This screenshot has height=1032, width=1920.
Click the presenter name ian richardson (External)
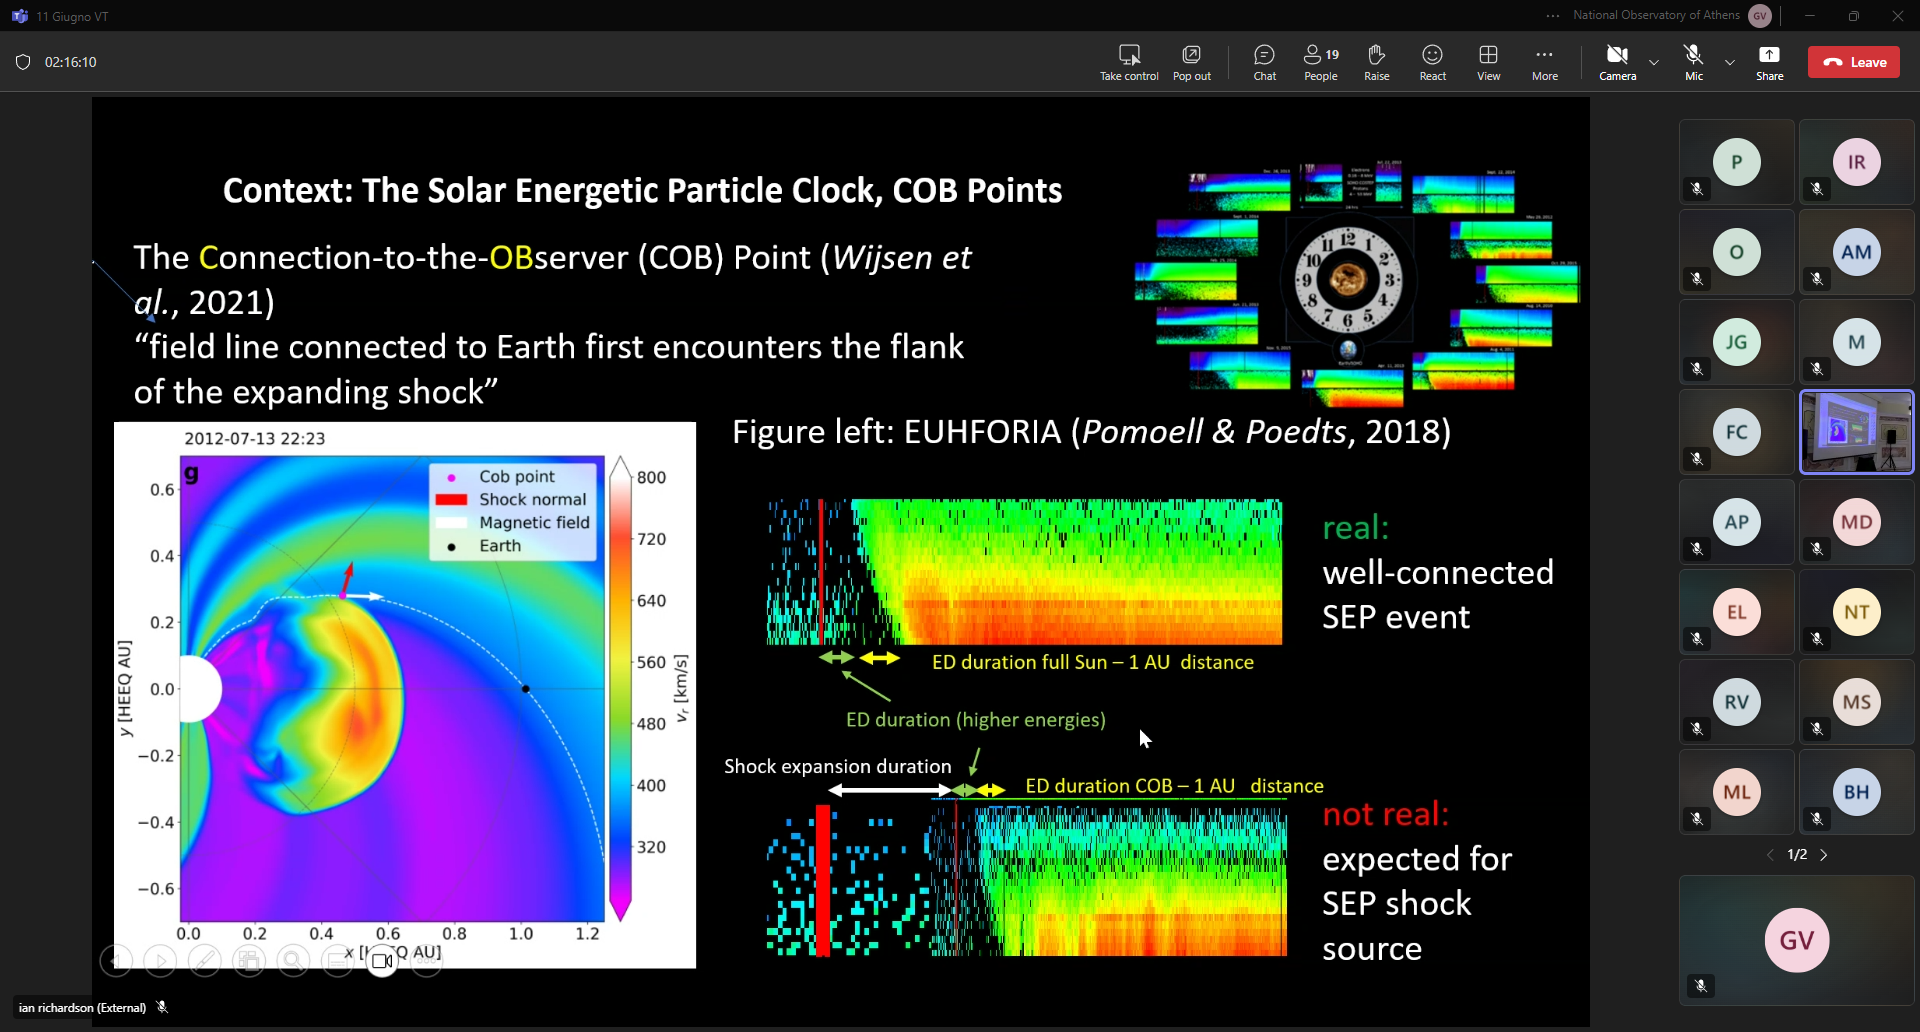[82, 1008]
